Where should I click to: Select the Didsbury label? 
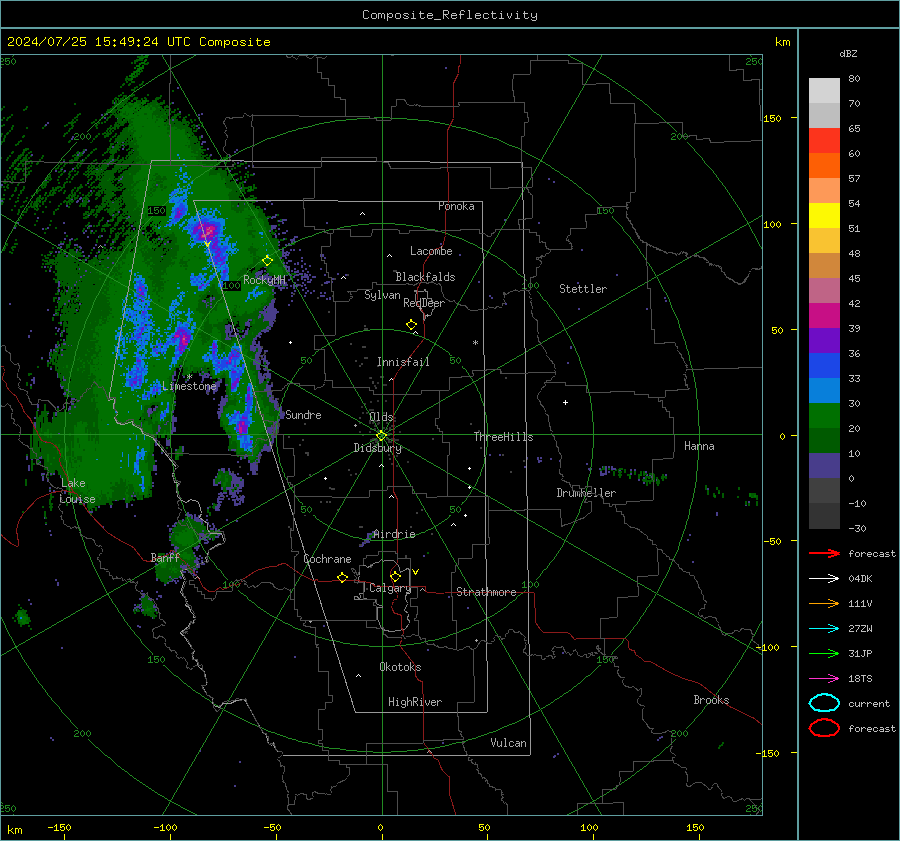[378, 448]
